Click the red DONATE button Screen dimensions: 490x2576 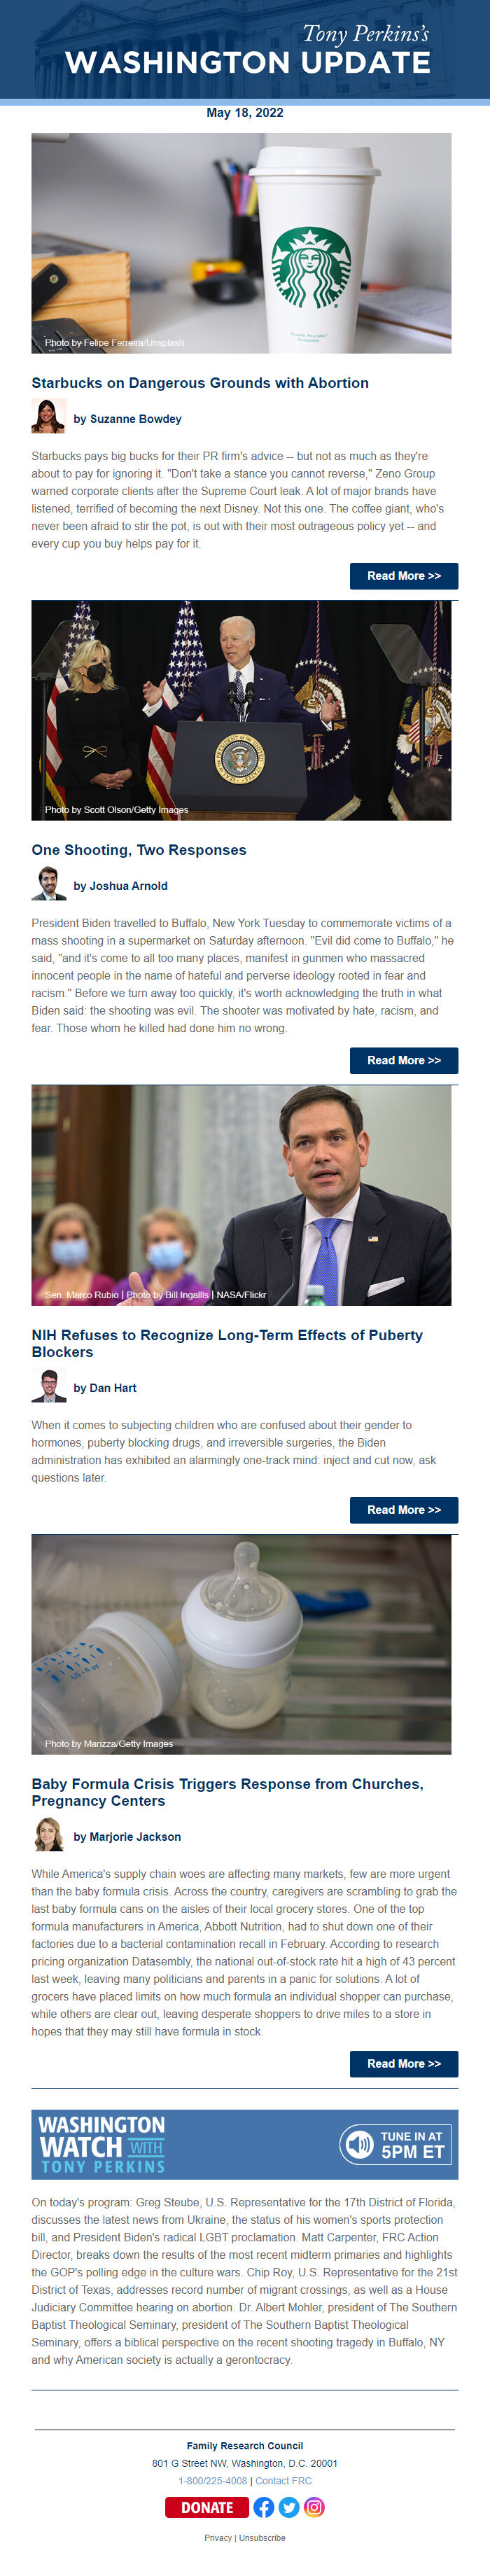(x=207, y=2506)
